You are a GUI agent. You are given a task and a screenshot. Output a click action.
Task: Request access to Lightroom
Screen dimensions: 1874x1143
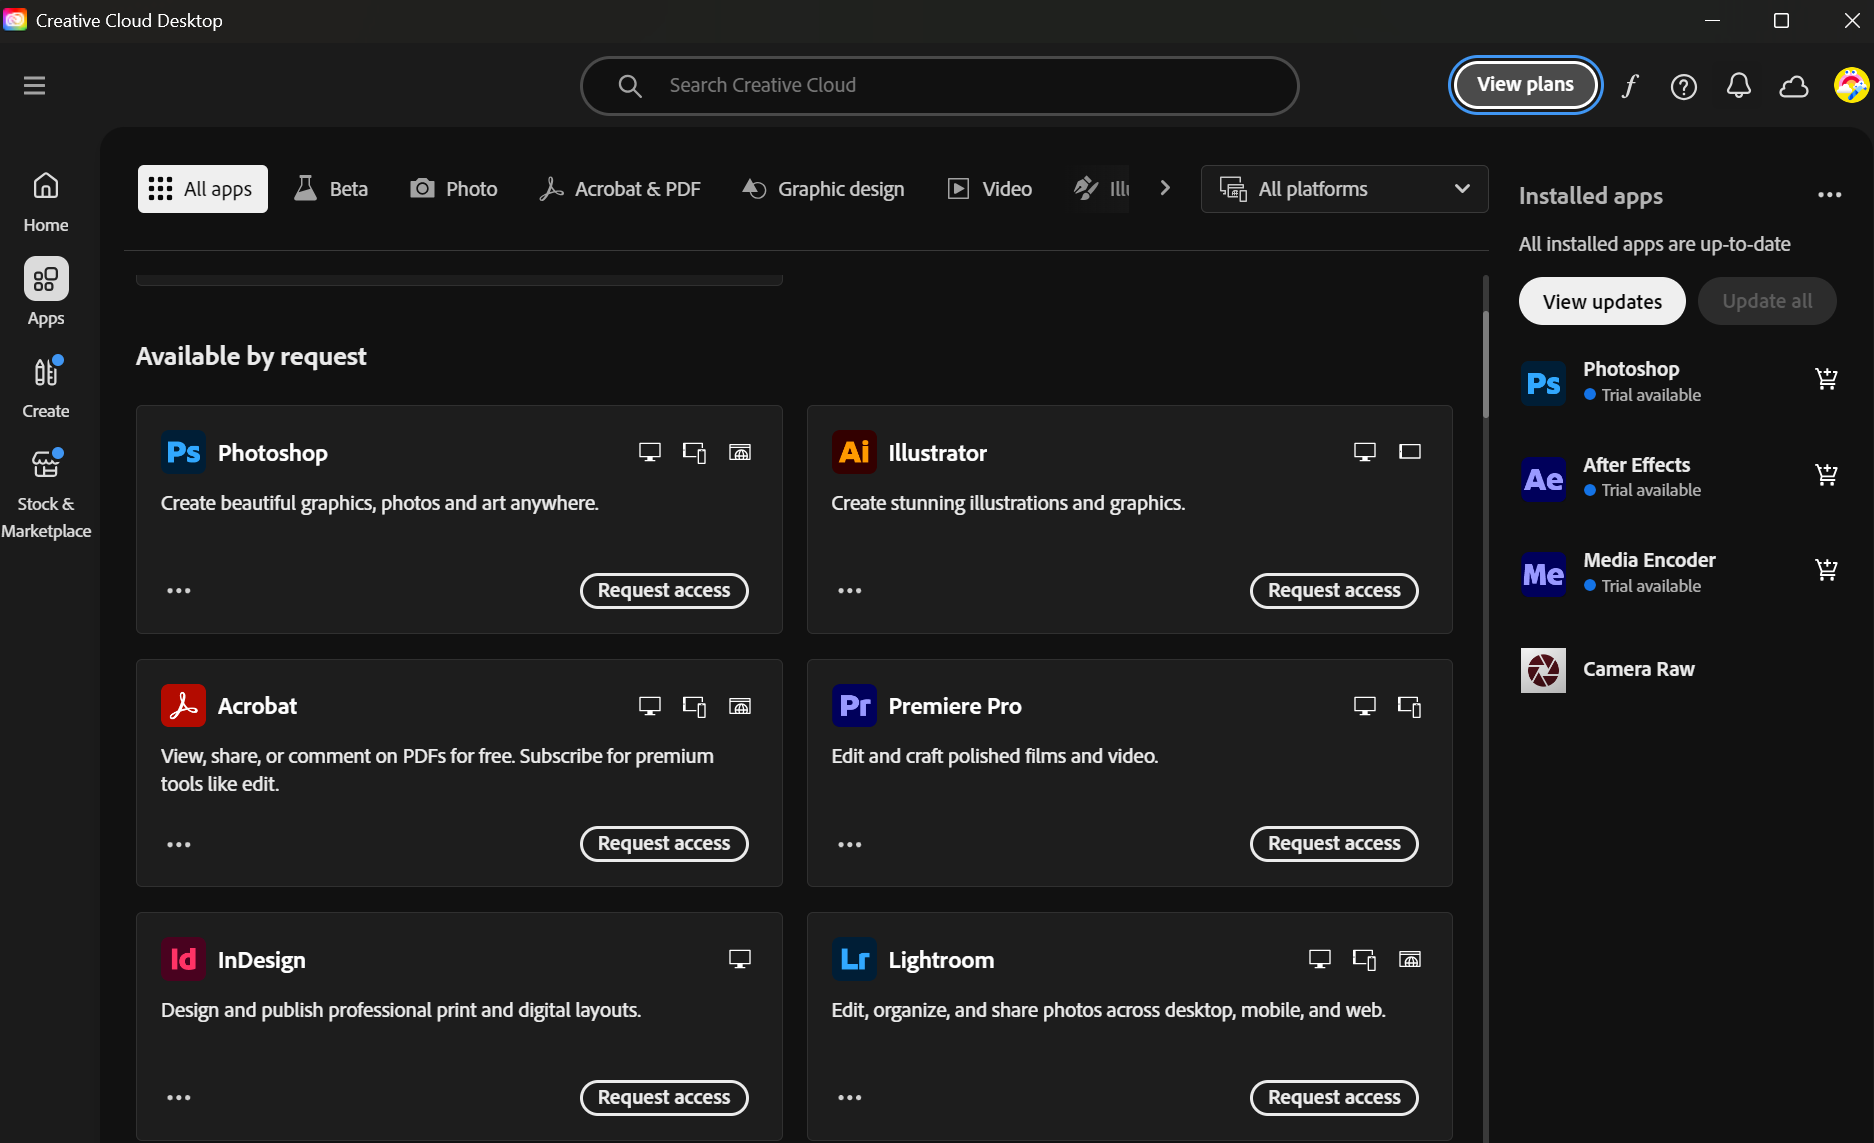click(1334, 1098)
